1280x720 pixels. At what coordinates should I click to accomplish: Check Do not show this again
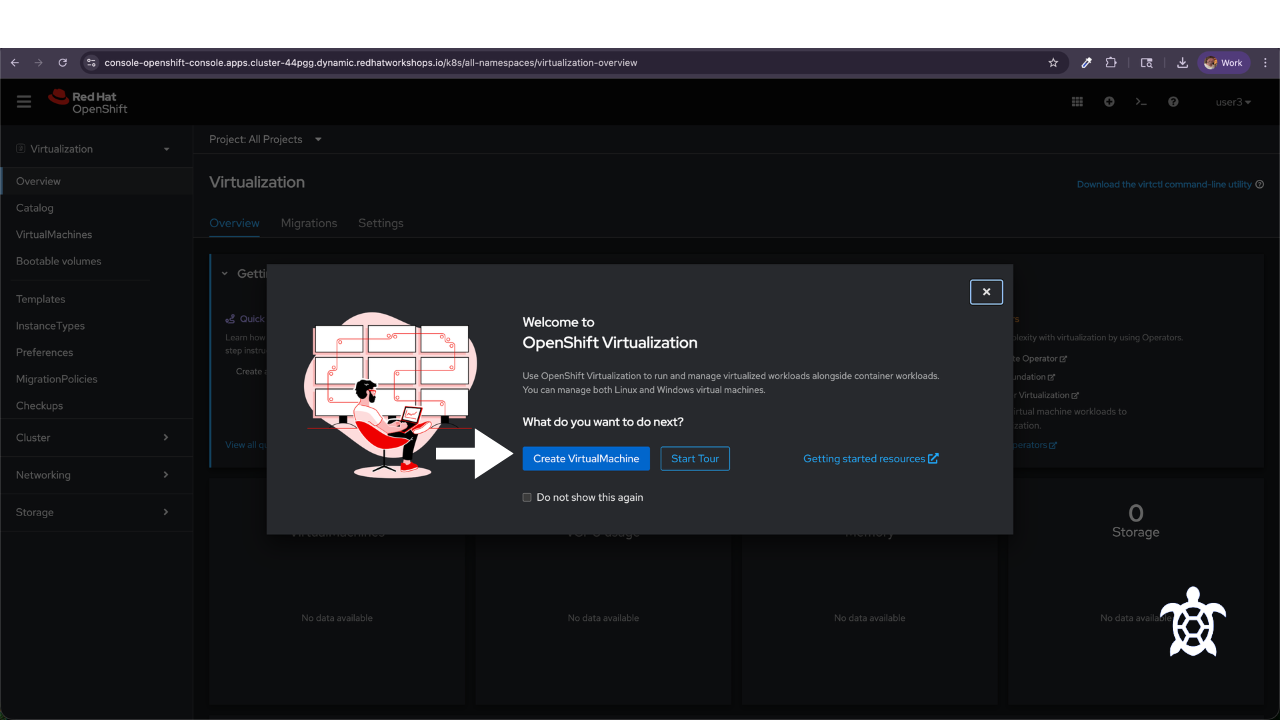(x=527, y=497)
